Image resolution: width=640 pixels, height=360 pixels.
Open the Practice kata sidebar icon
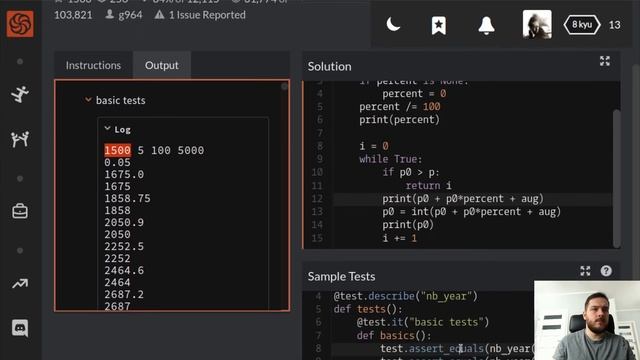click(20, 94)
